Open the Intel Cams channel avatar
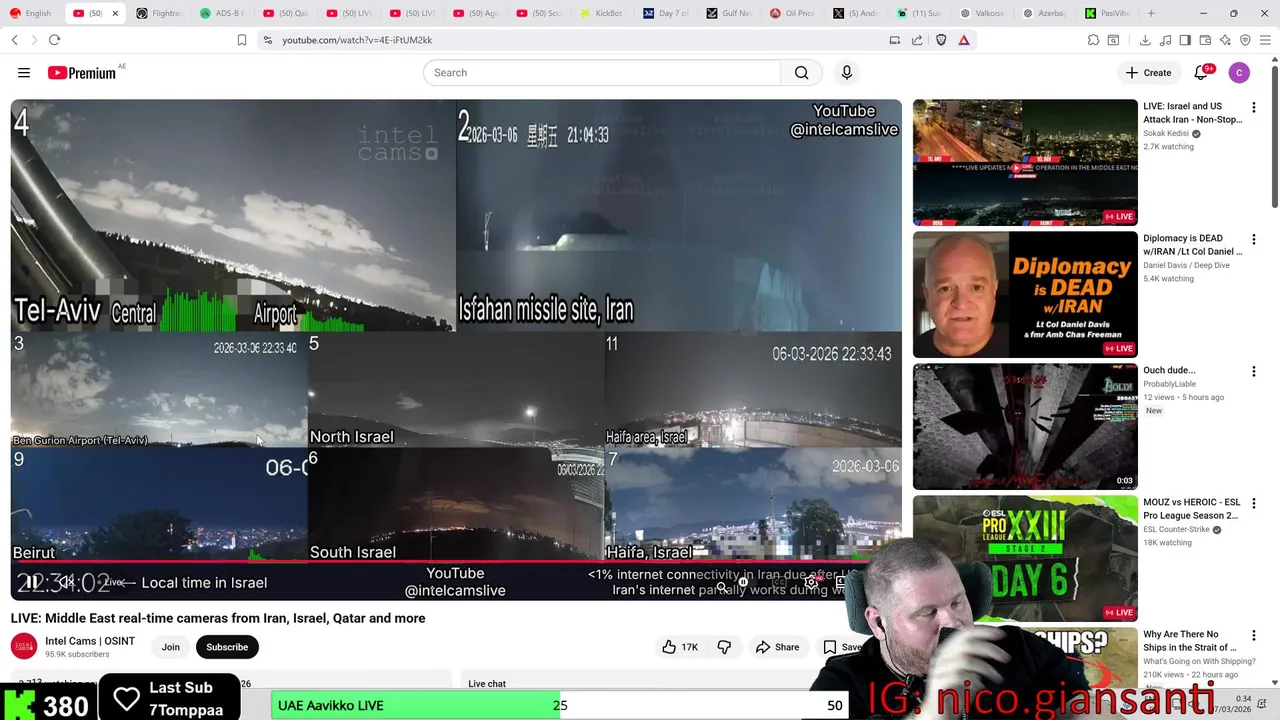The image size is (1280, 720). pyautogui.click(x=24, y=647)
